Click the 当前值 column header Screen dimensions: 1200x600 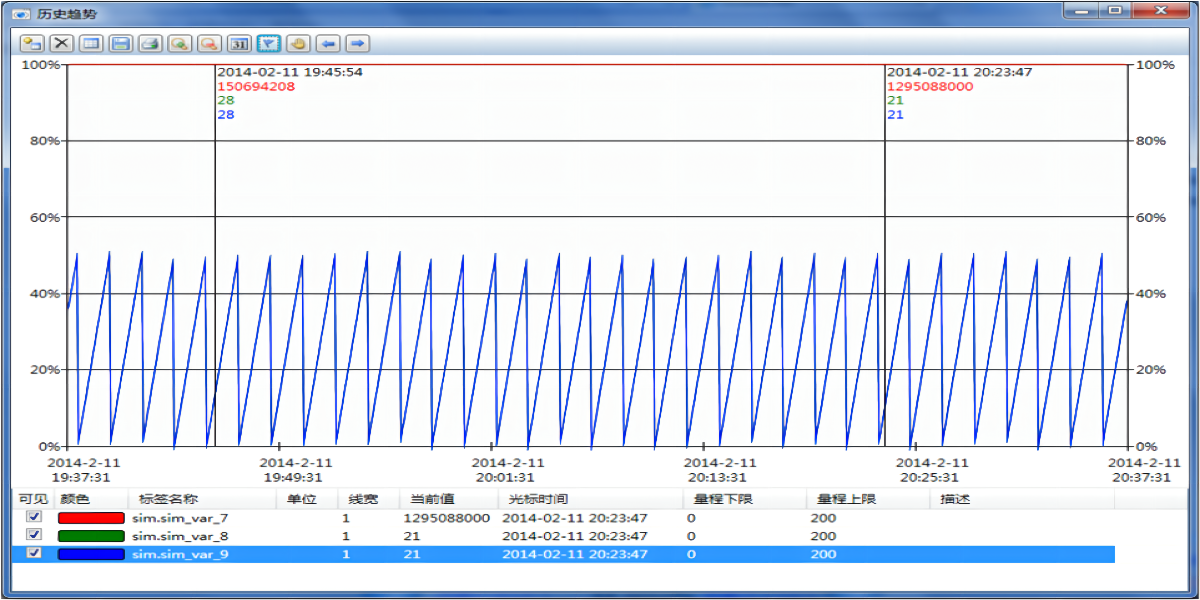426,499
